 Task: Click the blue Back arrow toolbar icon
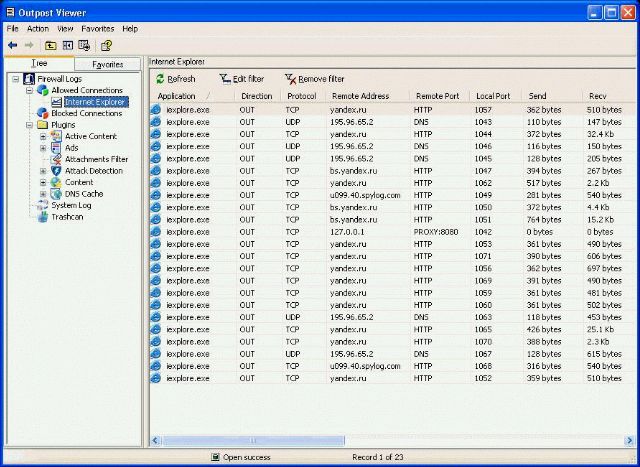(x=12, y=45)
